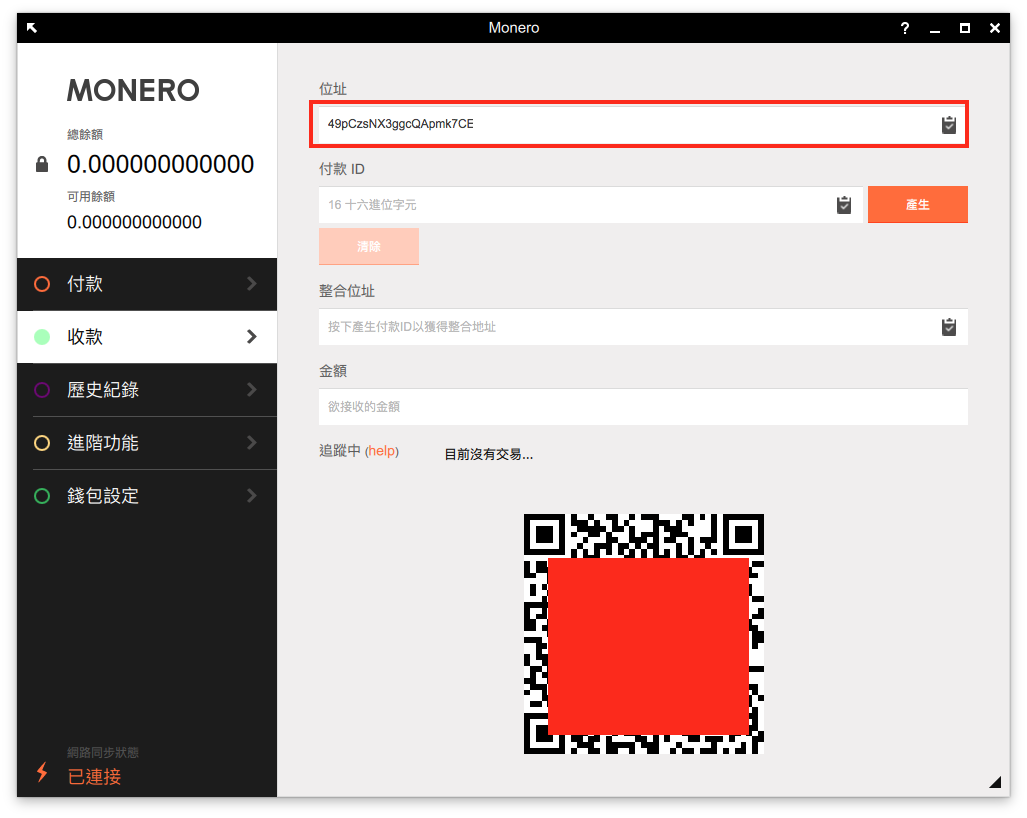Click the 金額 amount input field
The width and height of the screenshot is (1027, 818).
643,407
